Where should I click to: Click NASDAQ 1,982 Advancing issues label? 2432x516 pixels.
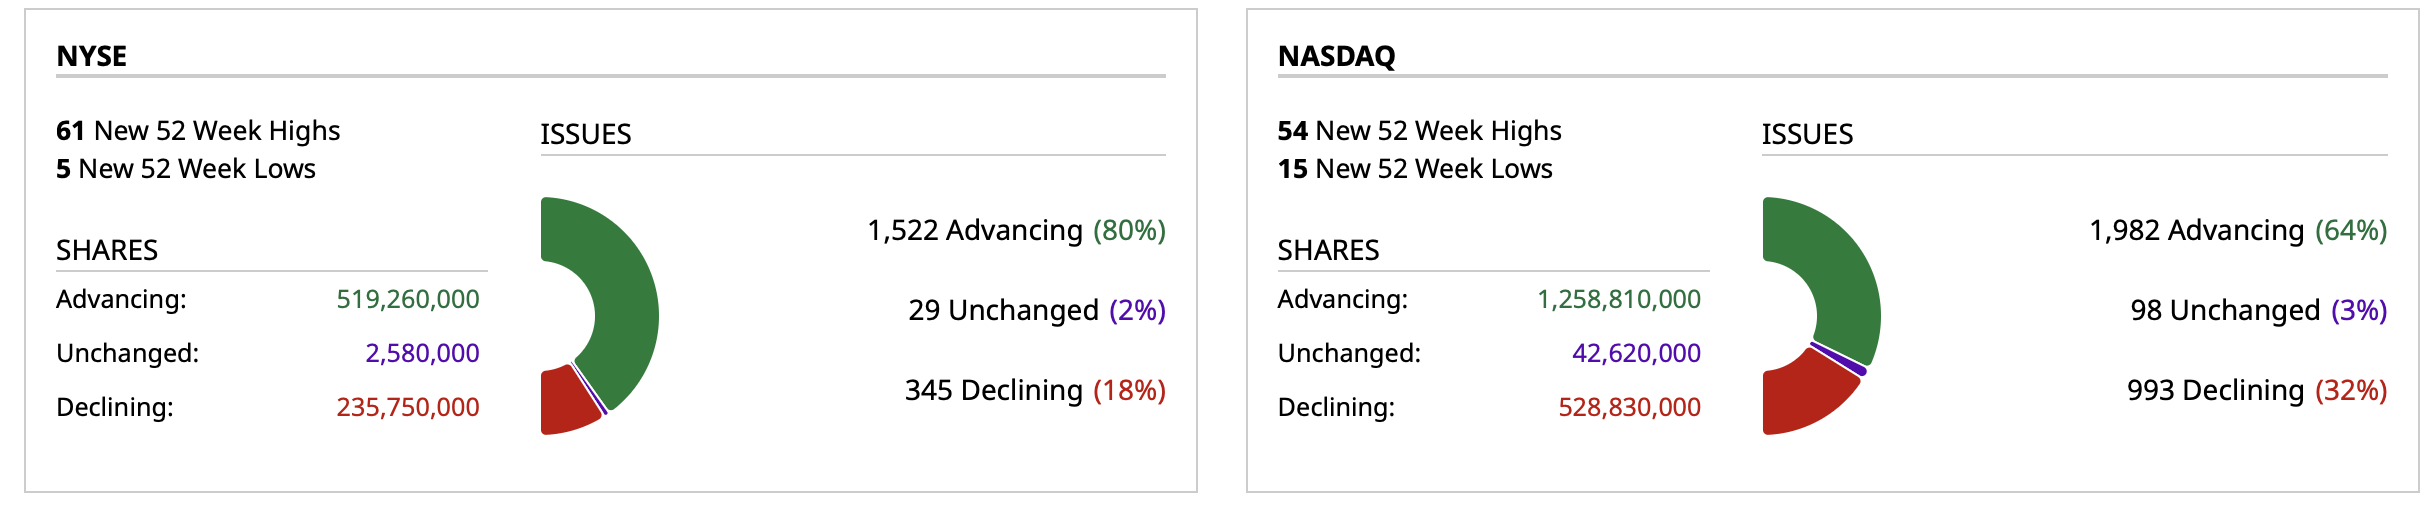2237,231
